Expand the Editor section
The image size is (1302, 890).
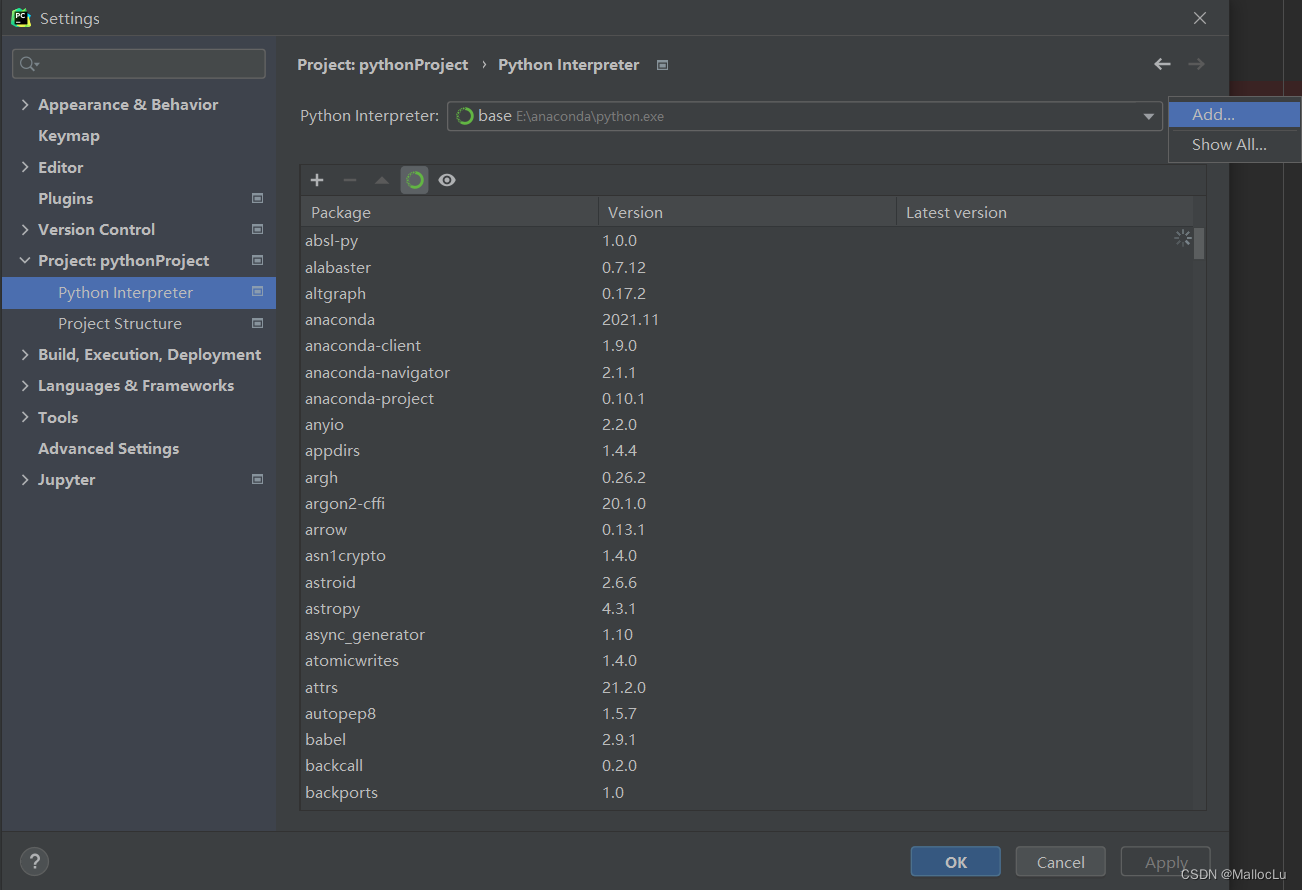[25, 167]
